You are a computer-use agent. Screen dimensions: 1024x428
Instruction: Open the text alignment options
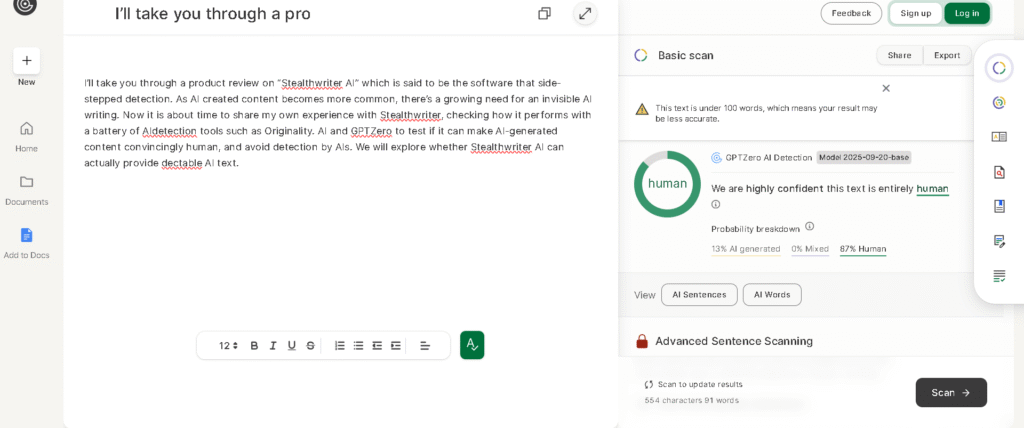coord(425,346)
